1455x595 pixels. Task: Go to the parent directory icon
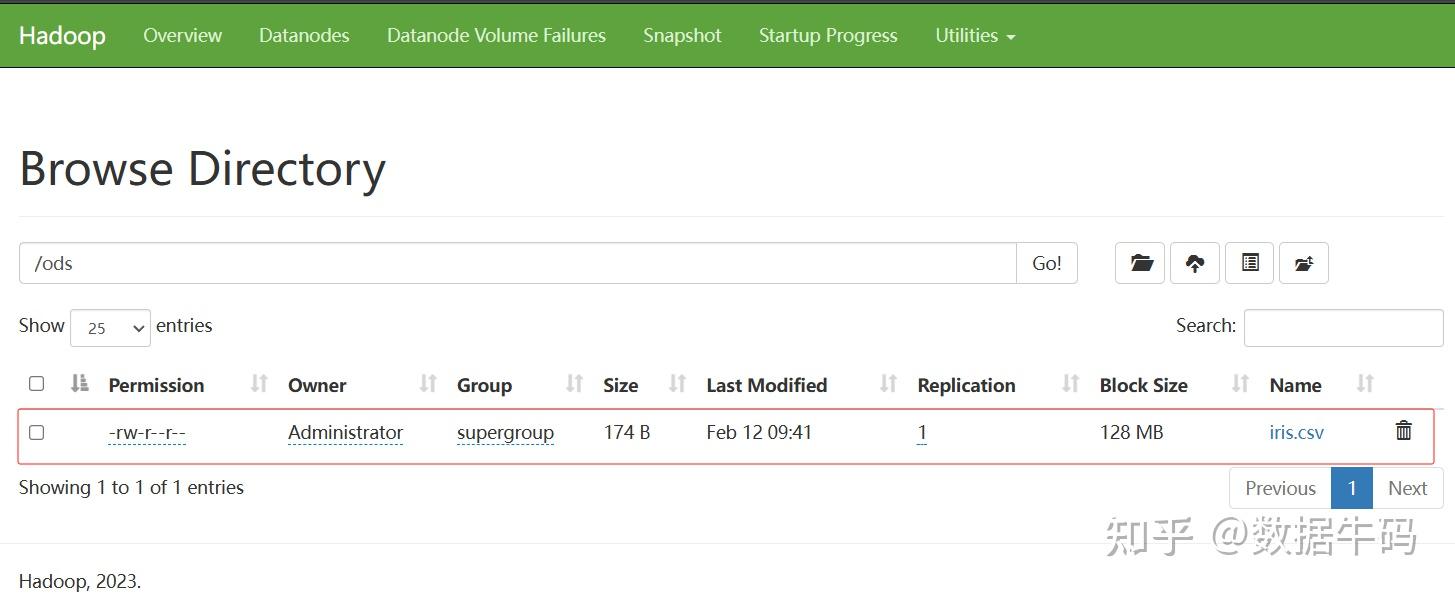[1303, 263]
